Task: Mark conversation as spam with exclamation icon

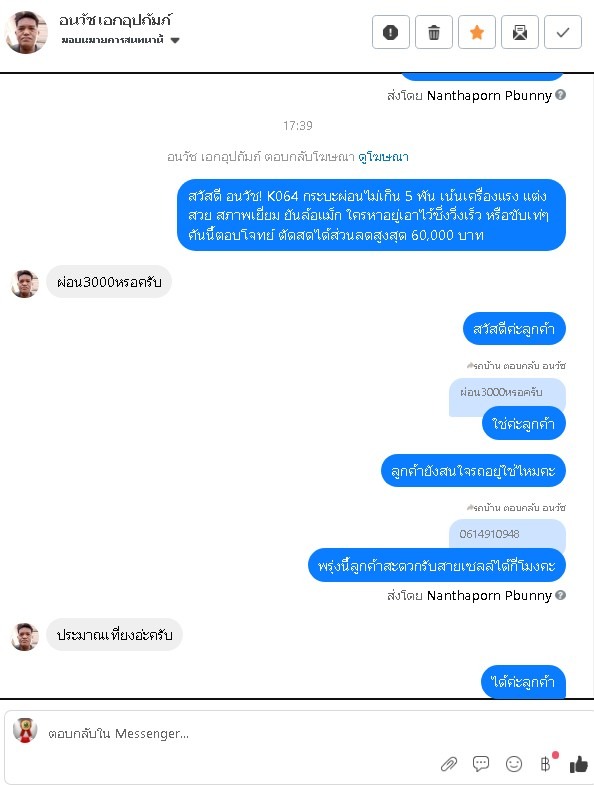Action: pyautogui.click(x=391, y=32)
